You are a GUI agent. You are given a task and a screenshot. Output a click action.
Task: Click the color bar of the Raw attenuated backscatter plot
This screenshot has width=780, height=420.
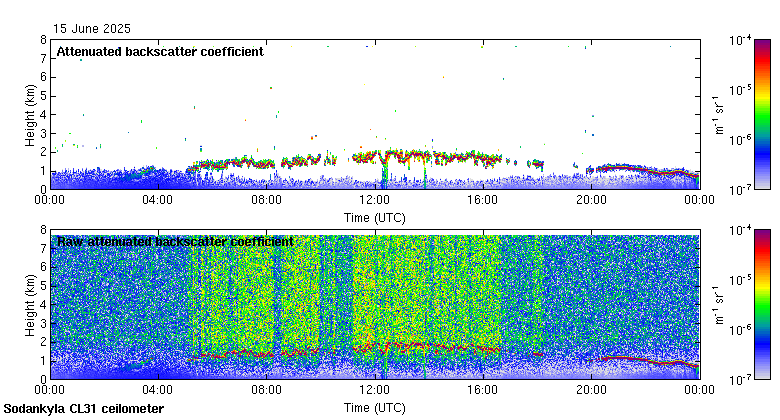pyautogui.click(x=762, y=305)
